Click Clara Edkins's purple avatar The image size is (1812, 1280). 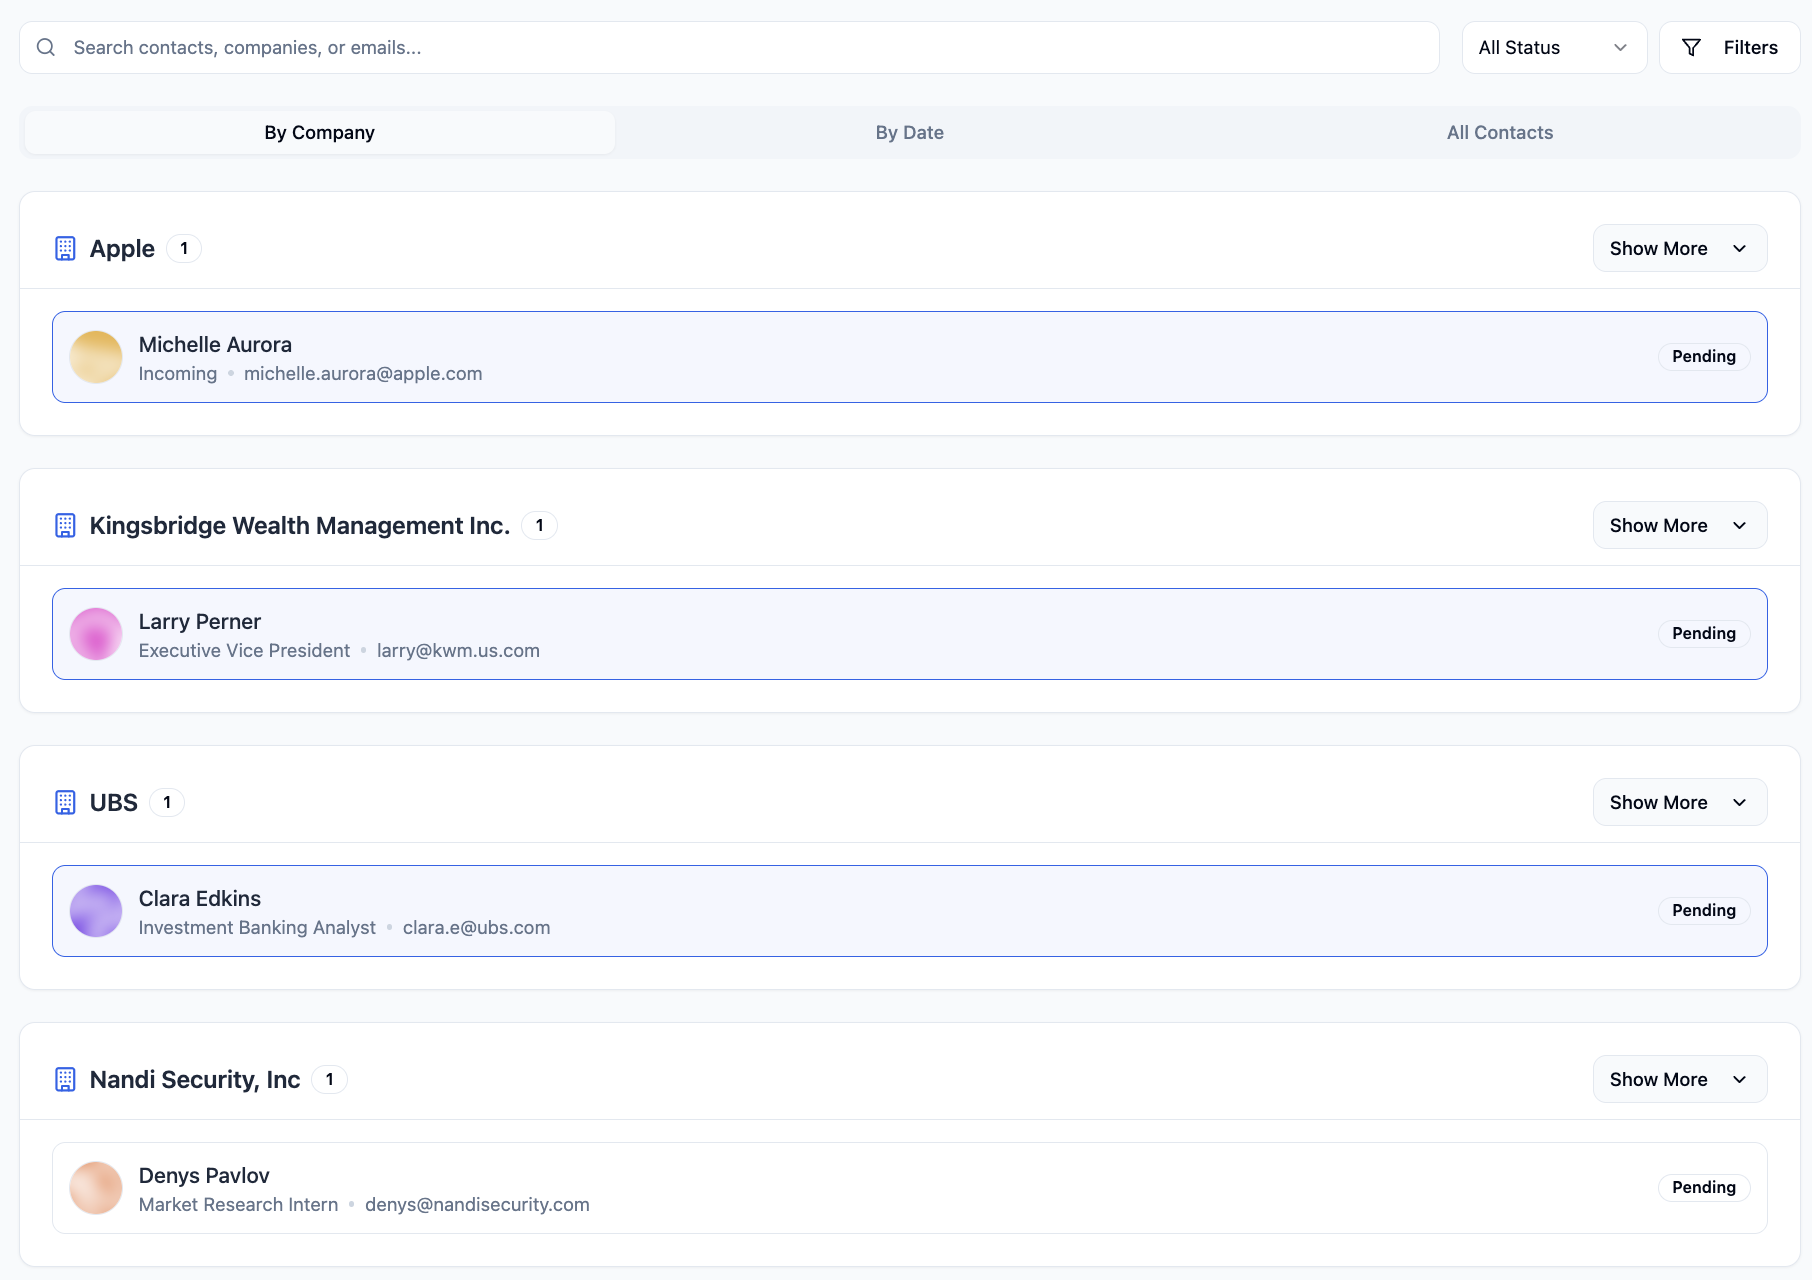pos(96,911)
